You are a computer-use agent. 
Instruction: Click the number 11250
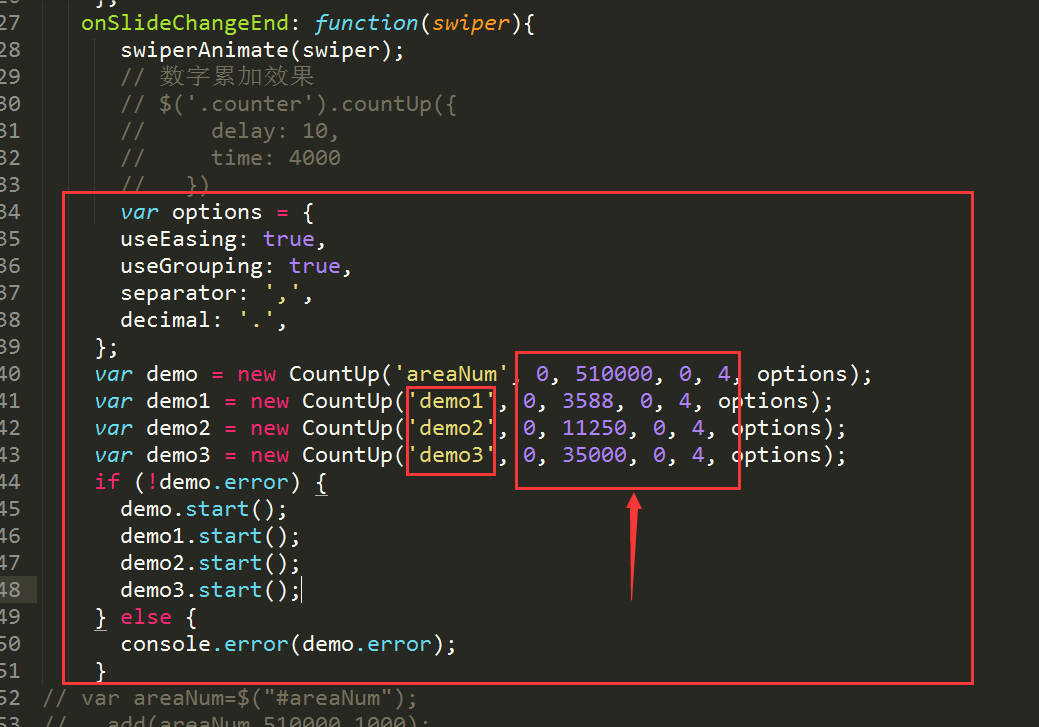(x=594, y=429)
